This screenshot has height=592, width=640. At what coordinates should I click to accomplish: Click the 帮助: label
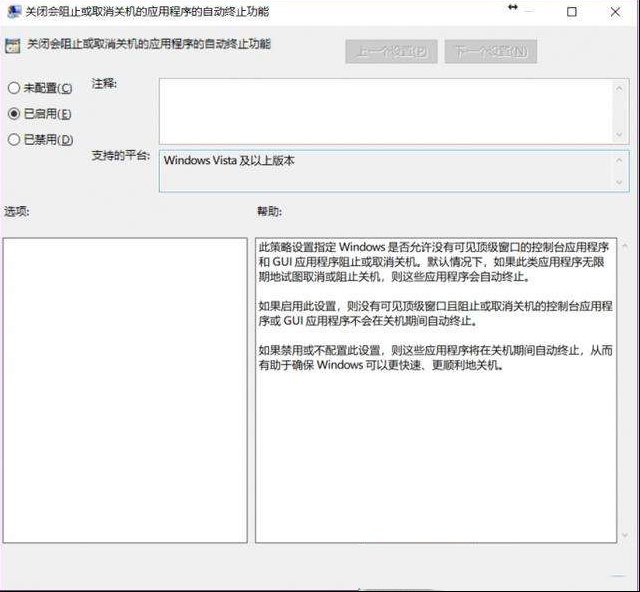click(269, 211)
